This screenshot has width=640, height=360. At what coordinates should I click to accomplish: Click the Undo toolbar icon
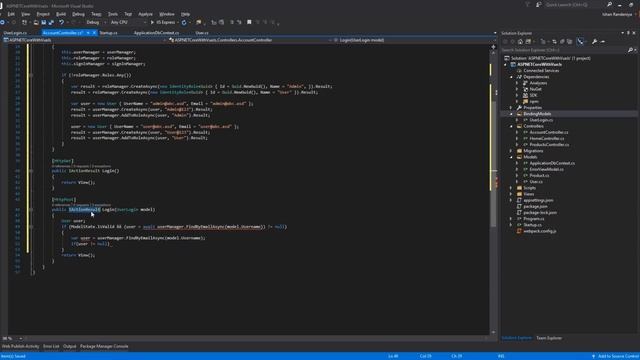[x=62, y=22]
